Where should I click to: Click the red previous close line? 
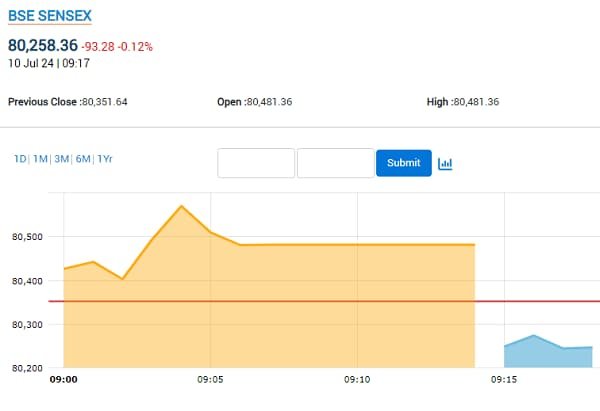(x=300, y=301)
